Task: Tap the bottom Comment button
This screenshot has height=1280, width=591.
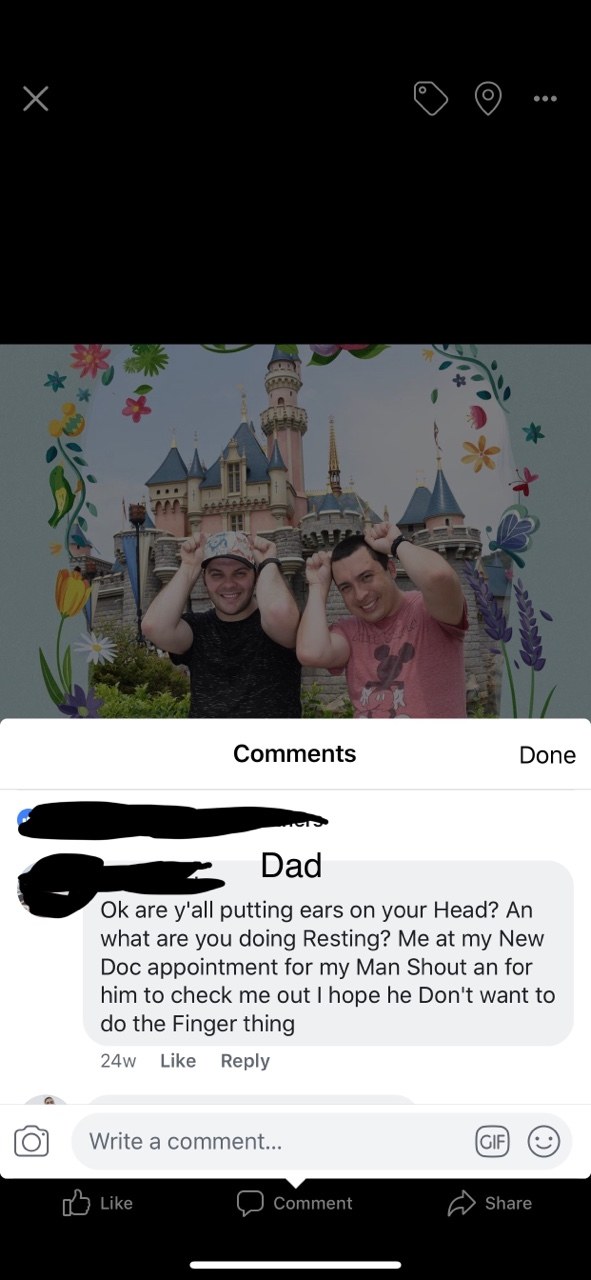Action: tap(295, 1203)
